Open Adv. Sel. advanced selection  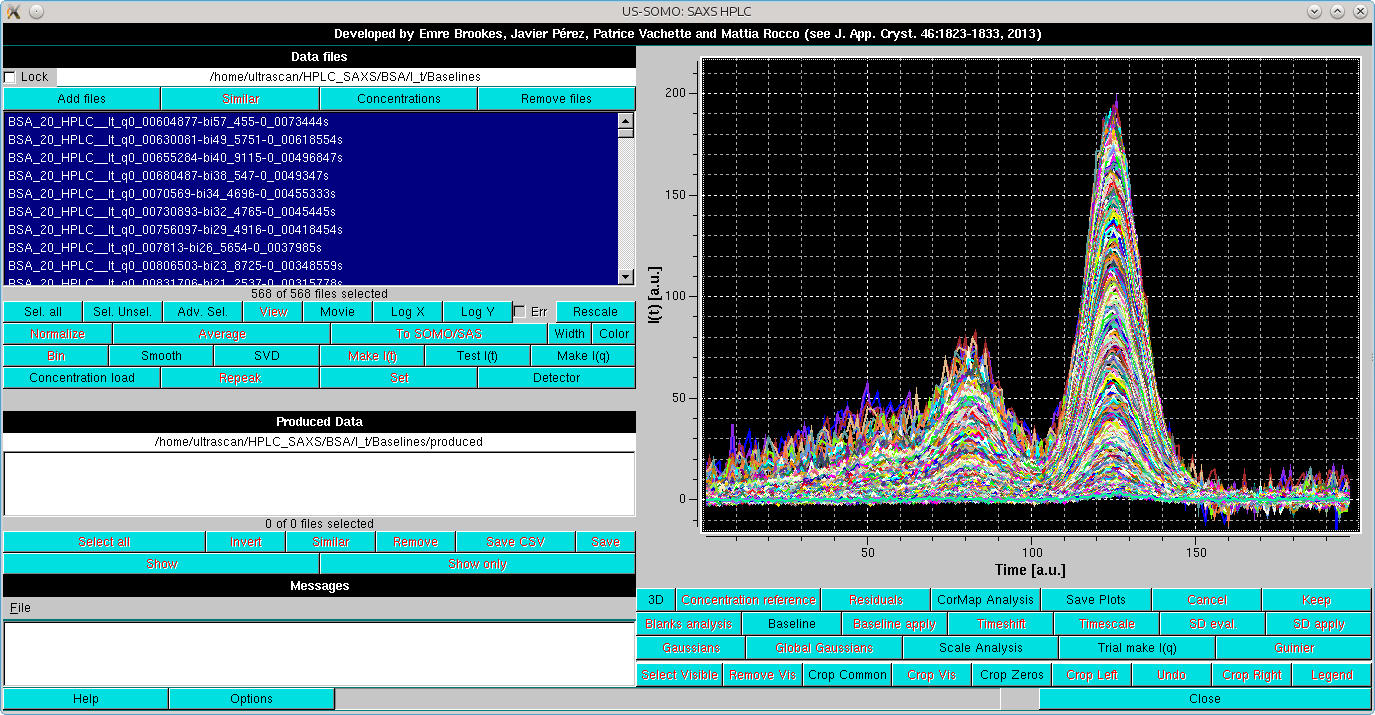pos(203,312)
